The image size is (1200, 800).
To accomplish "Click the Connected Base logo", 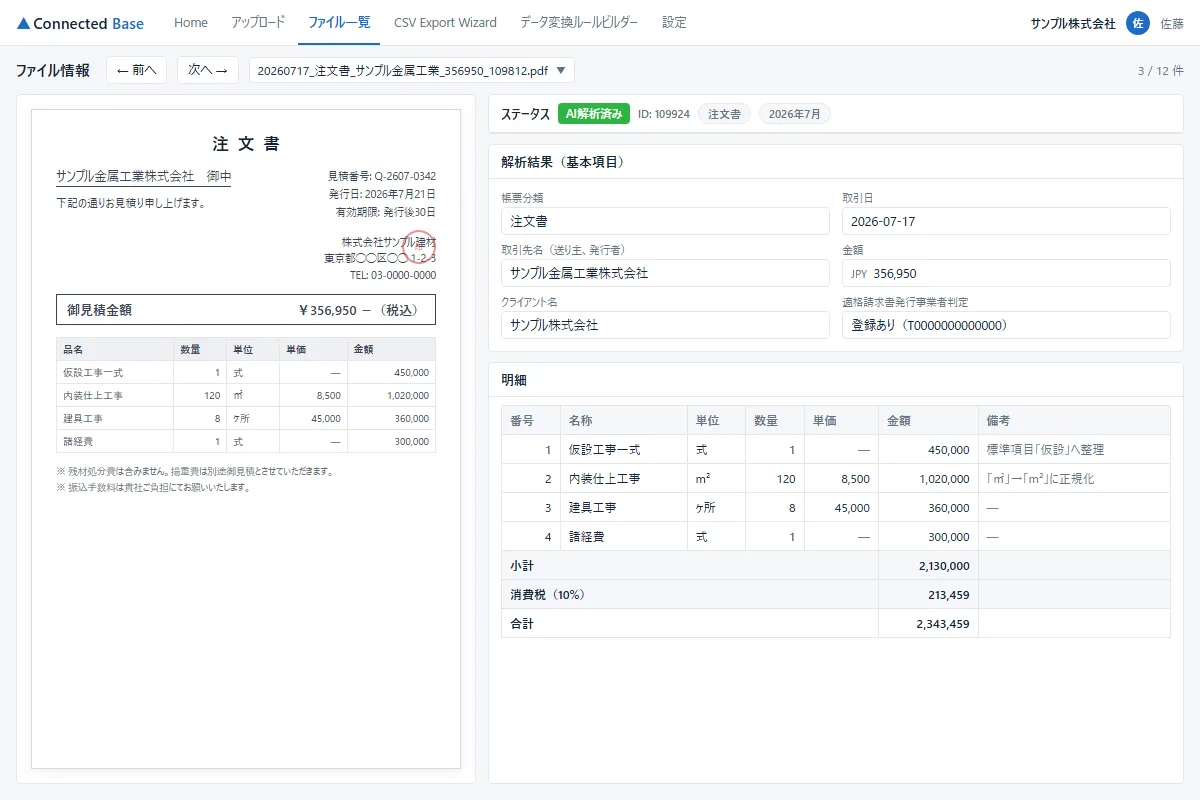I will [x=81, y=23].
